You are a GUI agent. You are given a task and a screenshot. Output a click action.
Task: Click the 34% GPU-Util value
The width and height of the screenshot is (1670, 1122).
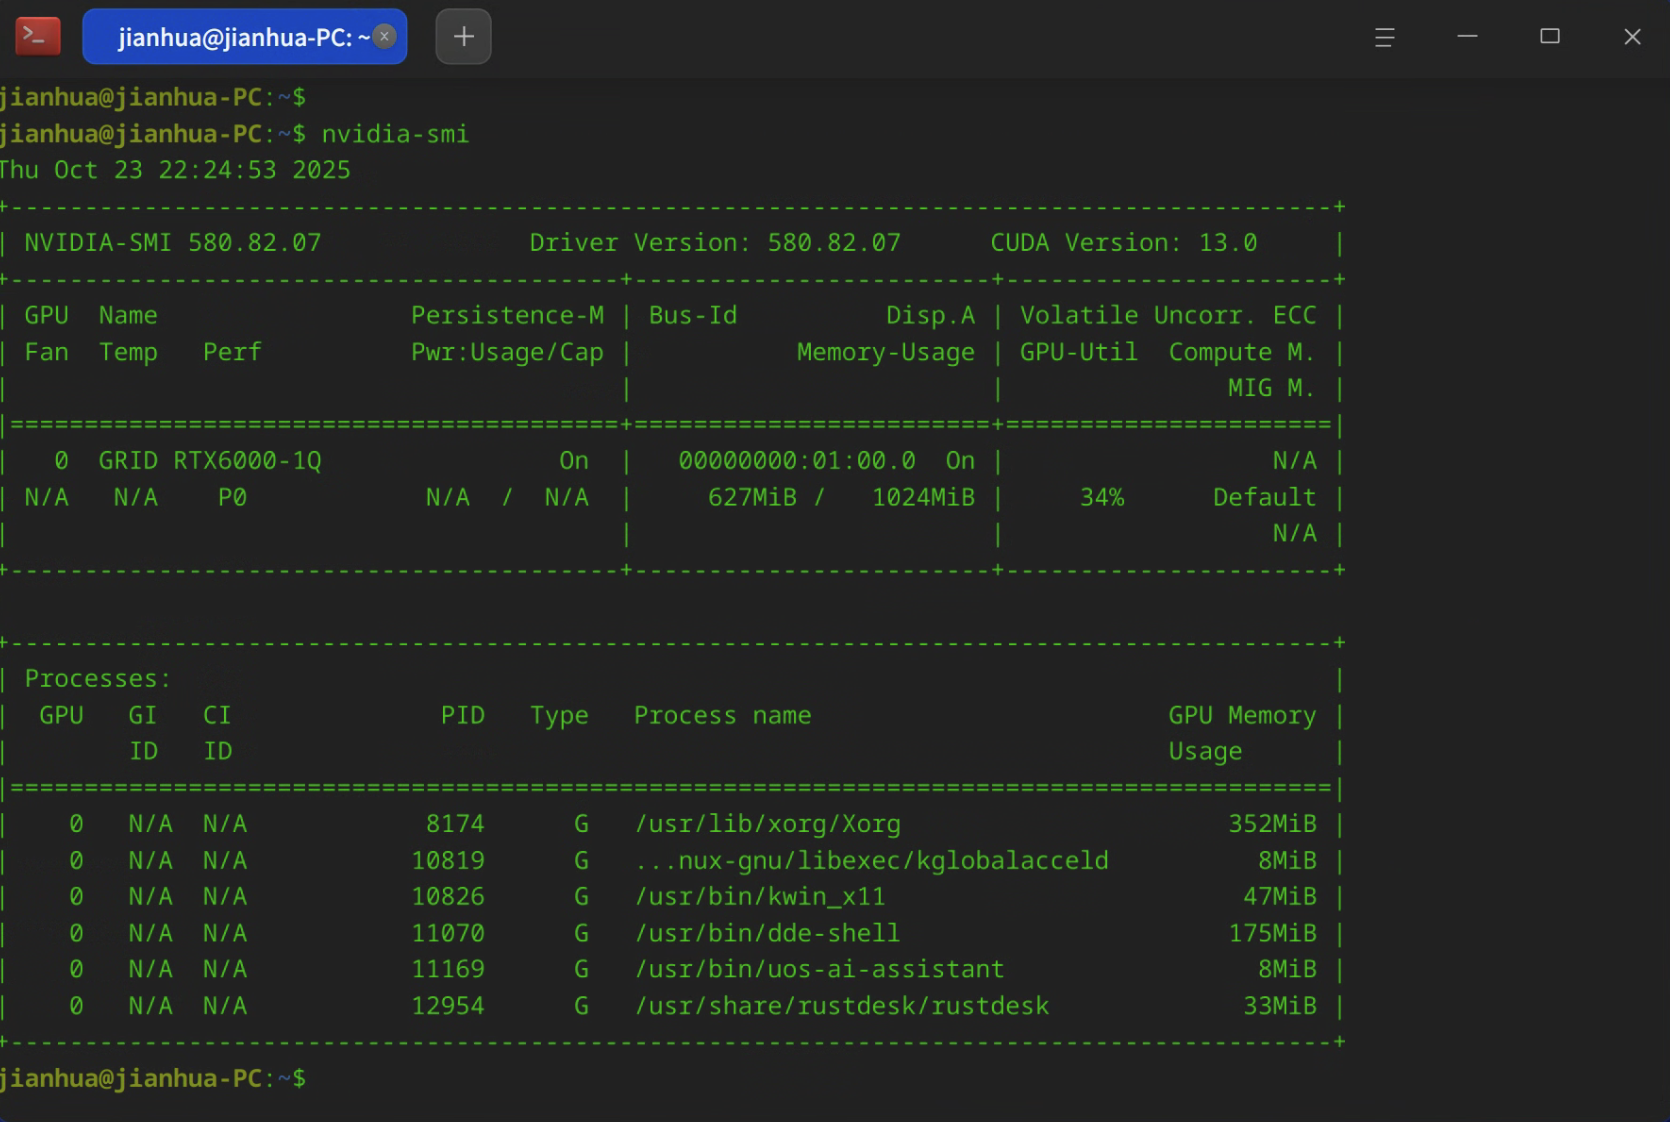1102,497
